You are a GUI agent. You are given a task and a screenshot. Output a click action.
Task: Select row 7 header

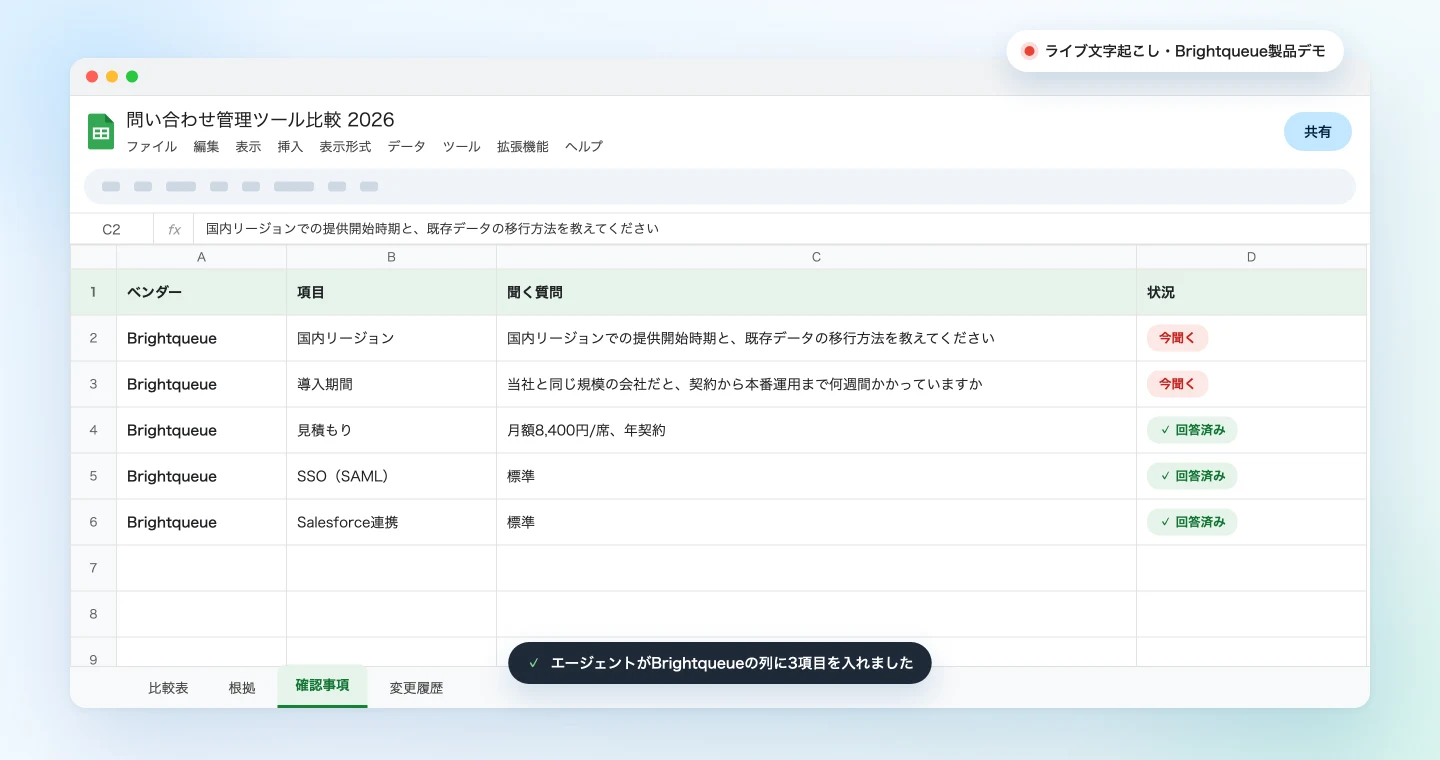[93, 568]
